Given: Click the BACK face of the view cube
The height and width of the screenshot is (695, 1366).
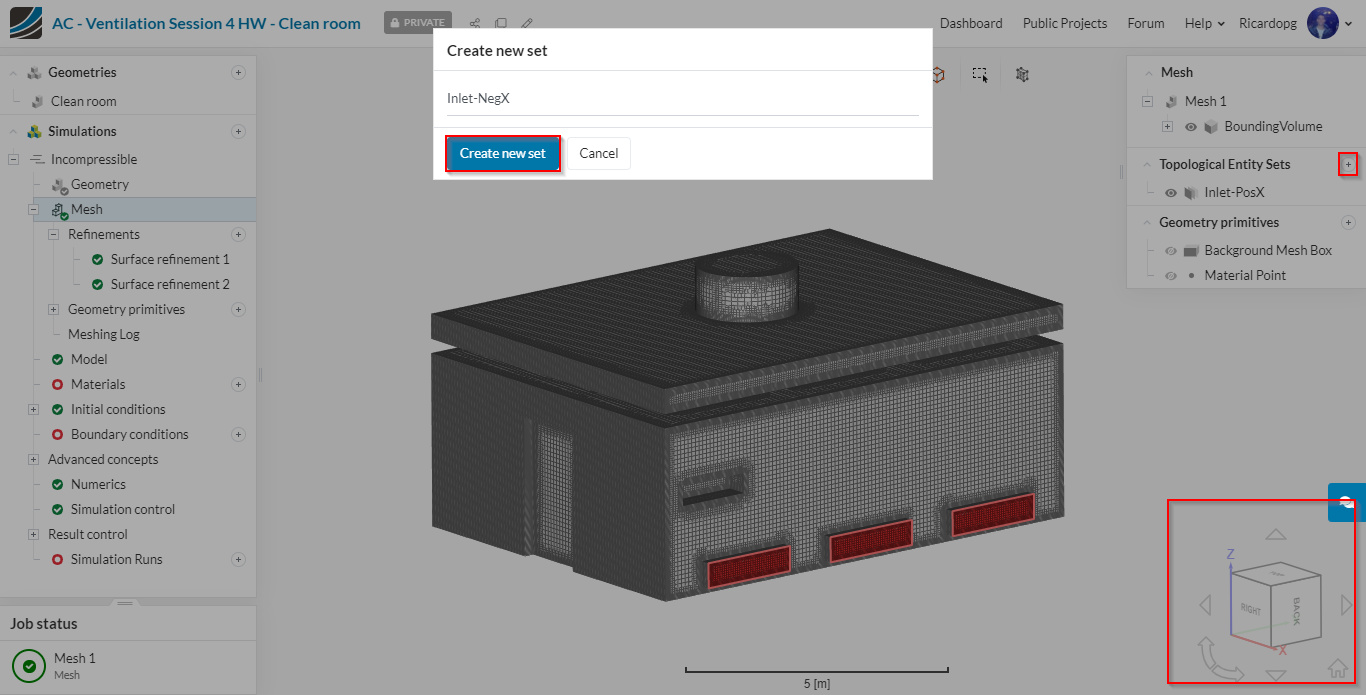Looking at the screenshot, I should click(x=1296, y=610).
